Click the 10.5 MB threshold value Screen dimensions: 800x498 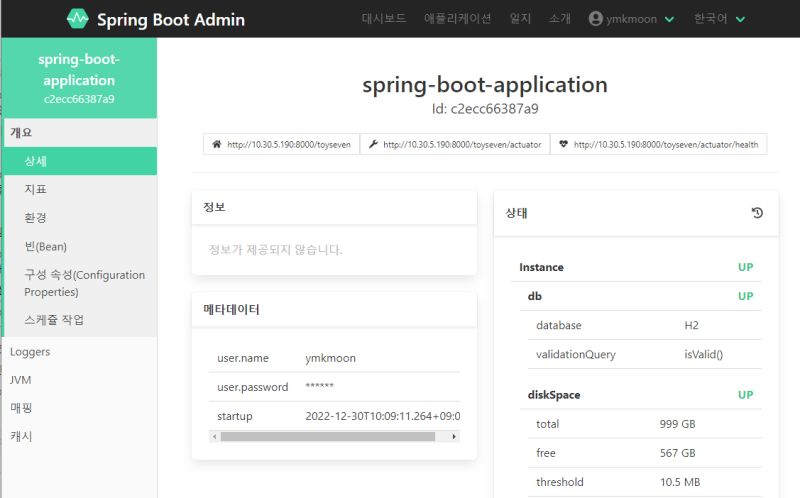(680, 482)
